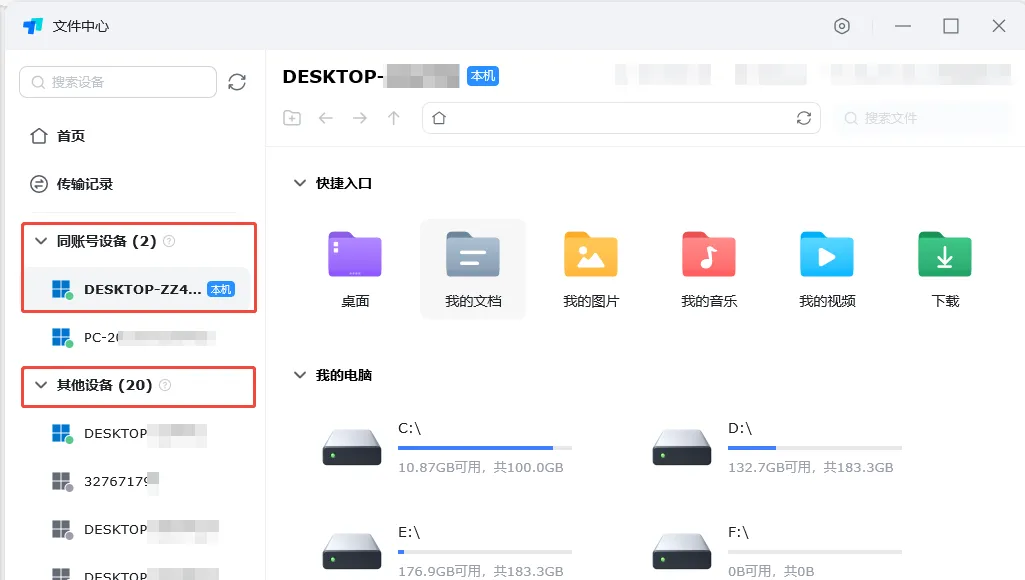Collapse the 其他设备 (20) group

pyautogui.click(x=41, y=385)
